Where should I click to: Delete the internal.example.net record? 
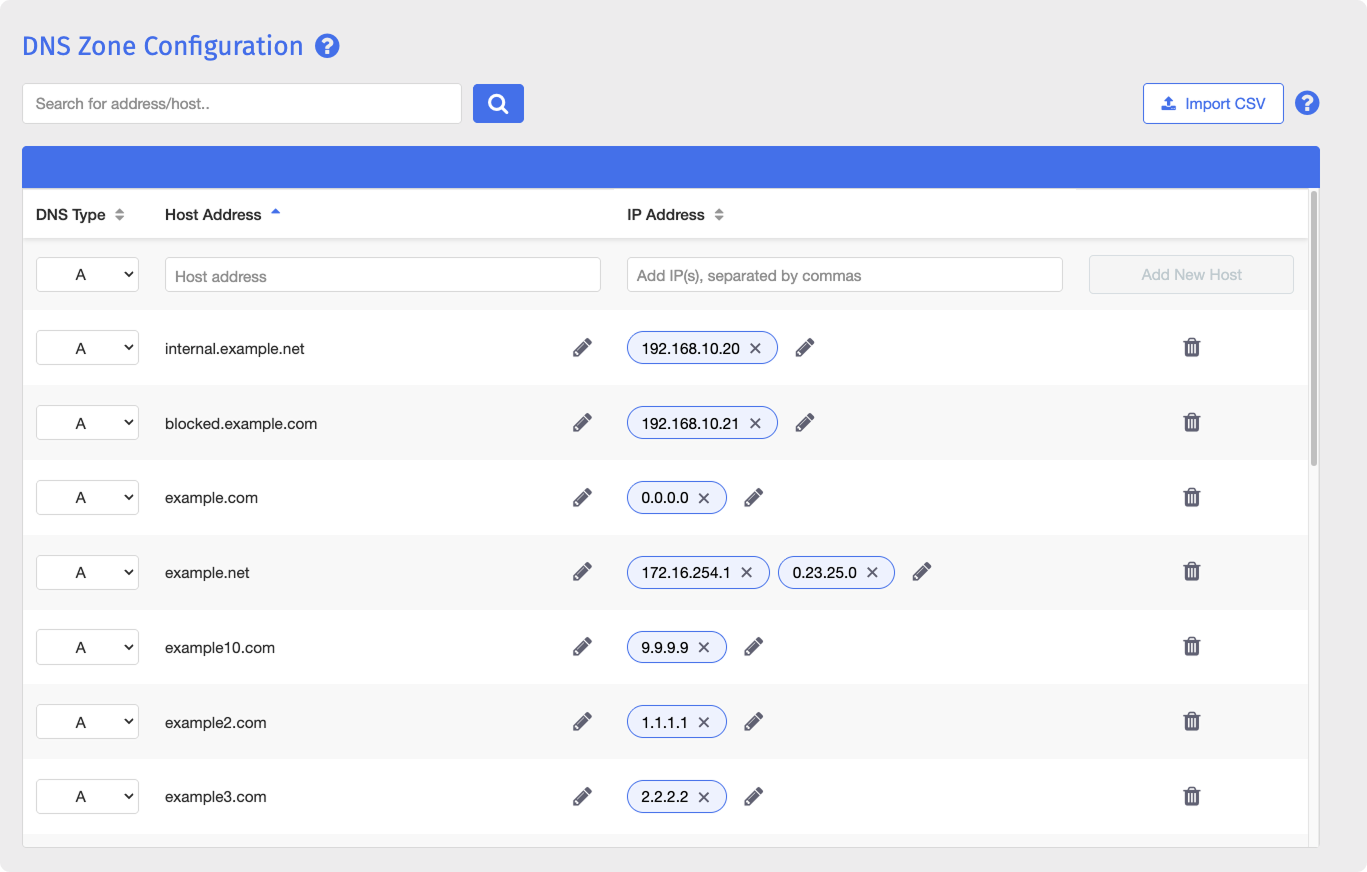tap(1192, 347)
